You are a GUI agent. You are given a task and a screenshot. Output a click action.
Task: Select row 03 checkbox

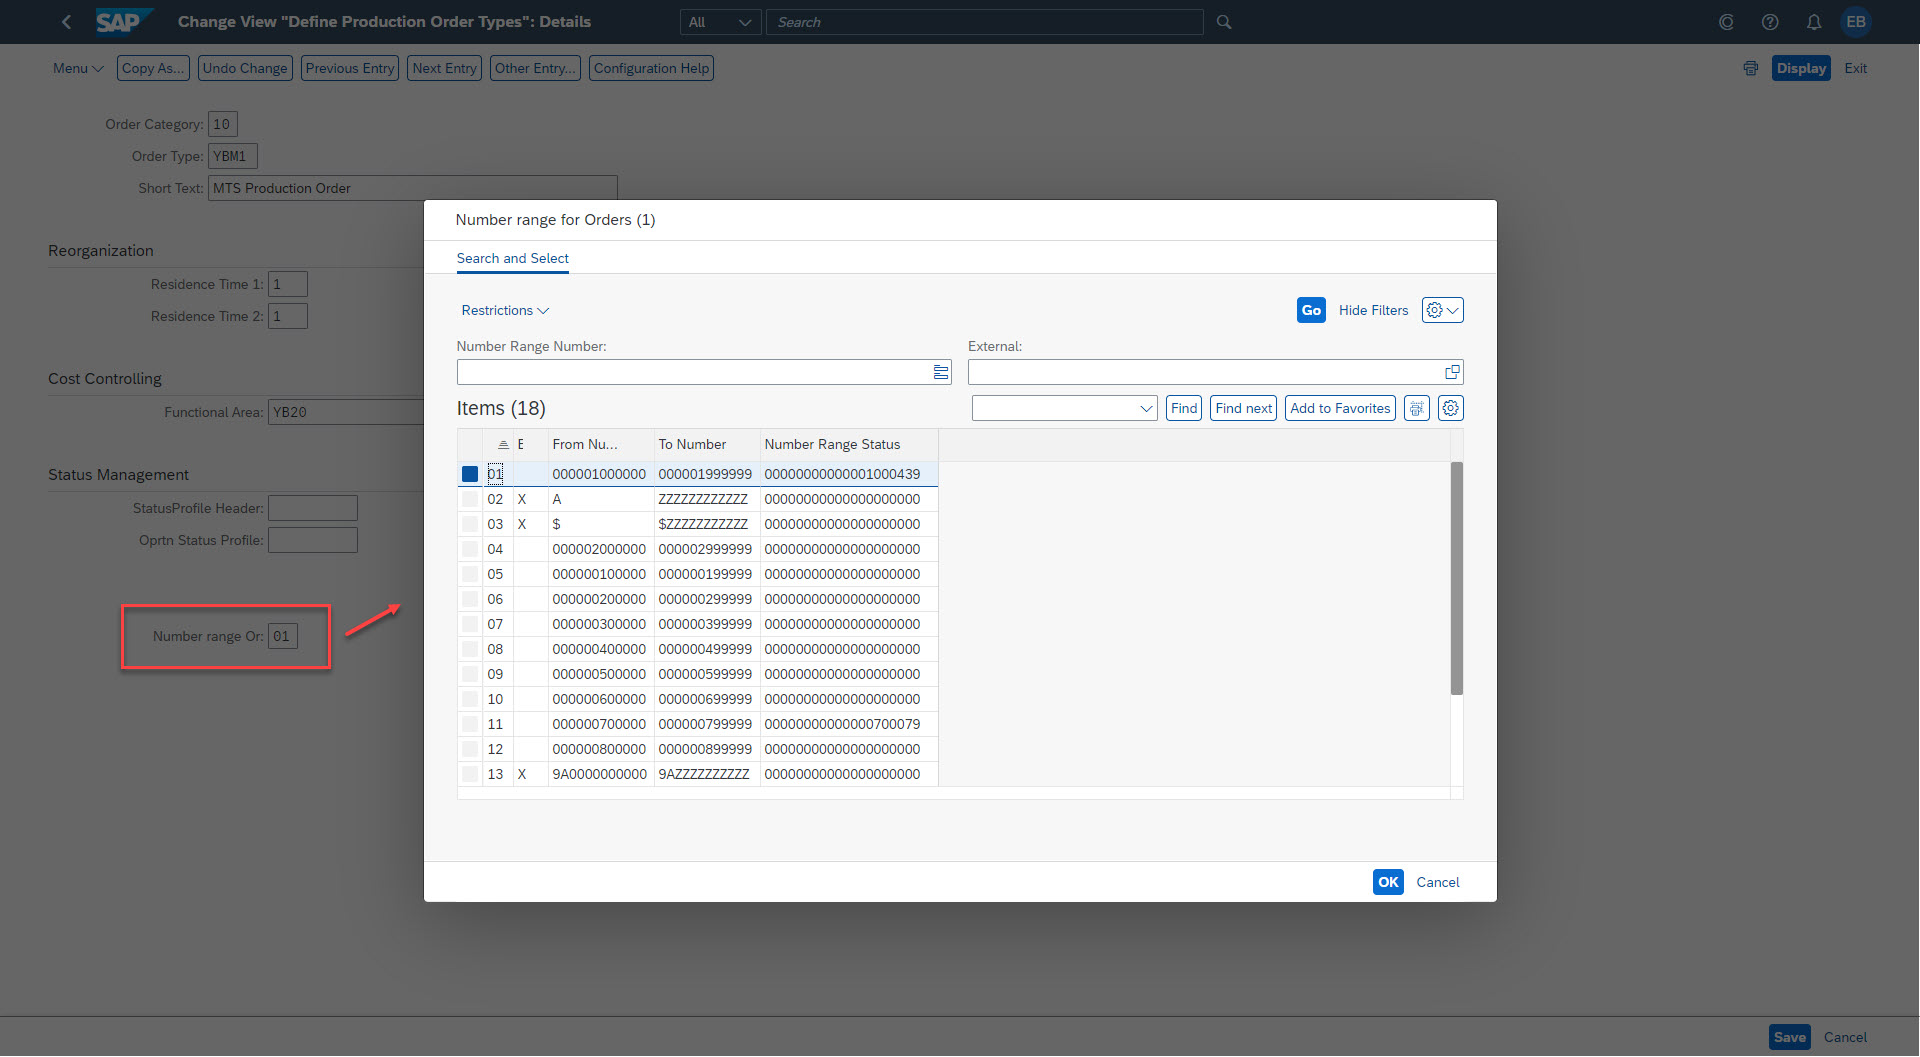click(470, 524)
